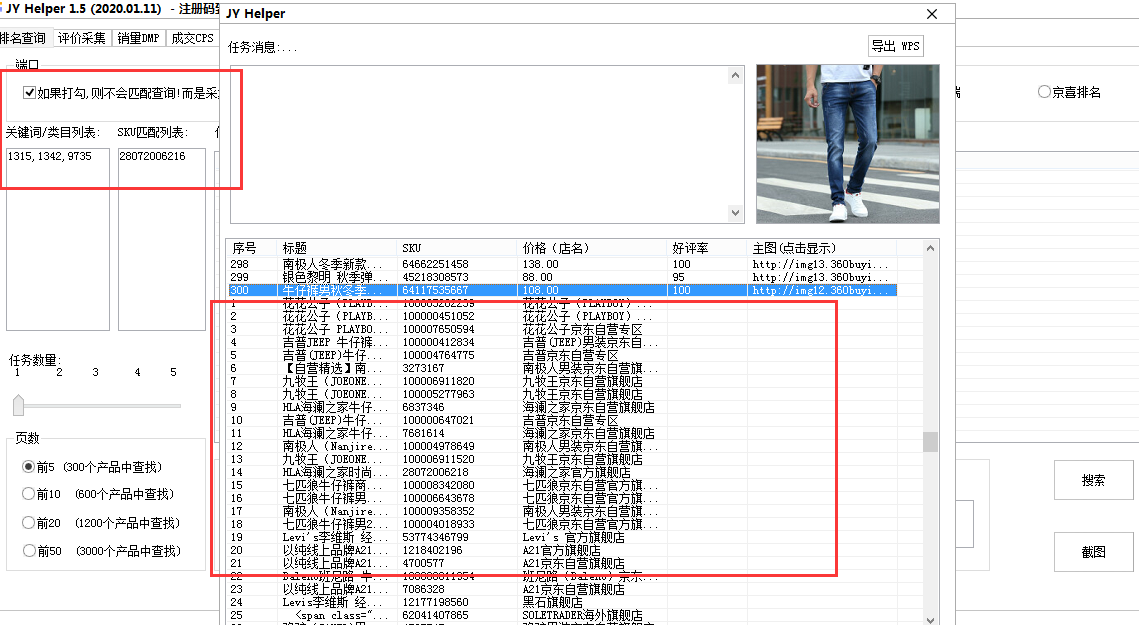Click the 截图 button
This screenshot has height=625, width=1139.
tap(1093, 552)
